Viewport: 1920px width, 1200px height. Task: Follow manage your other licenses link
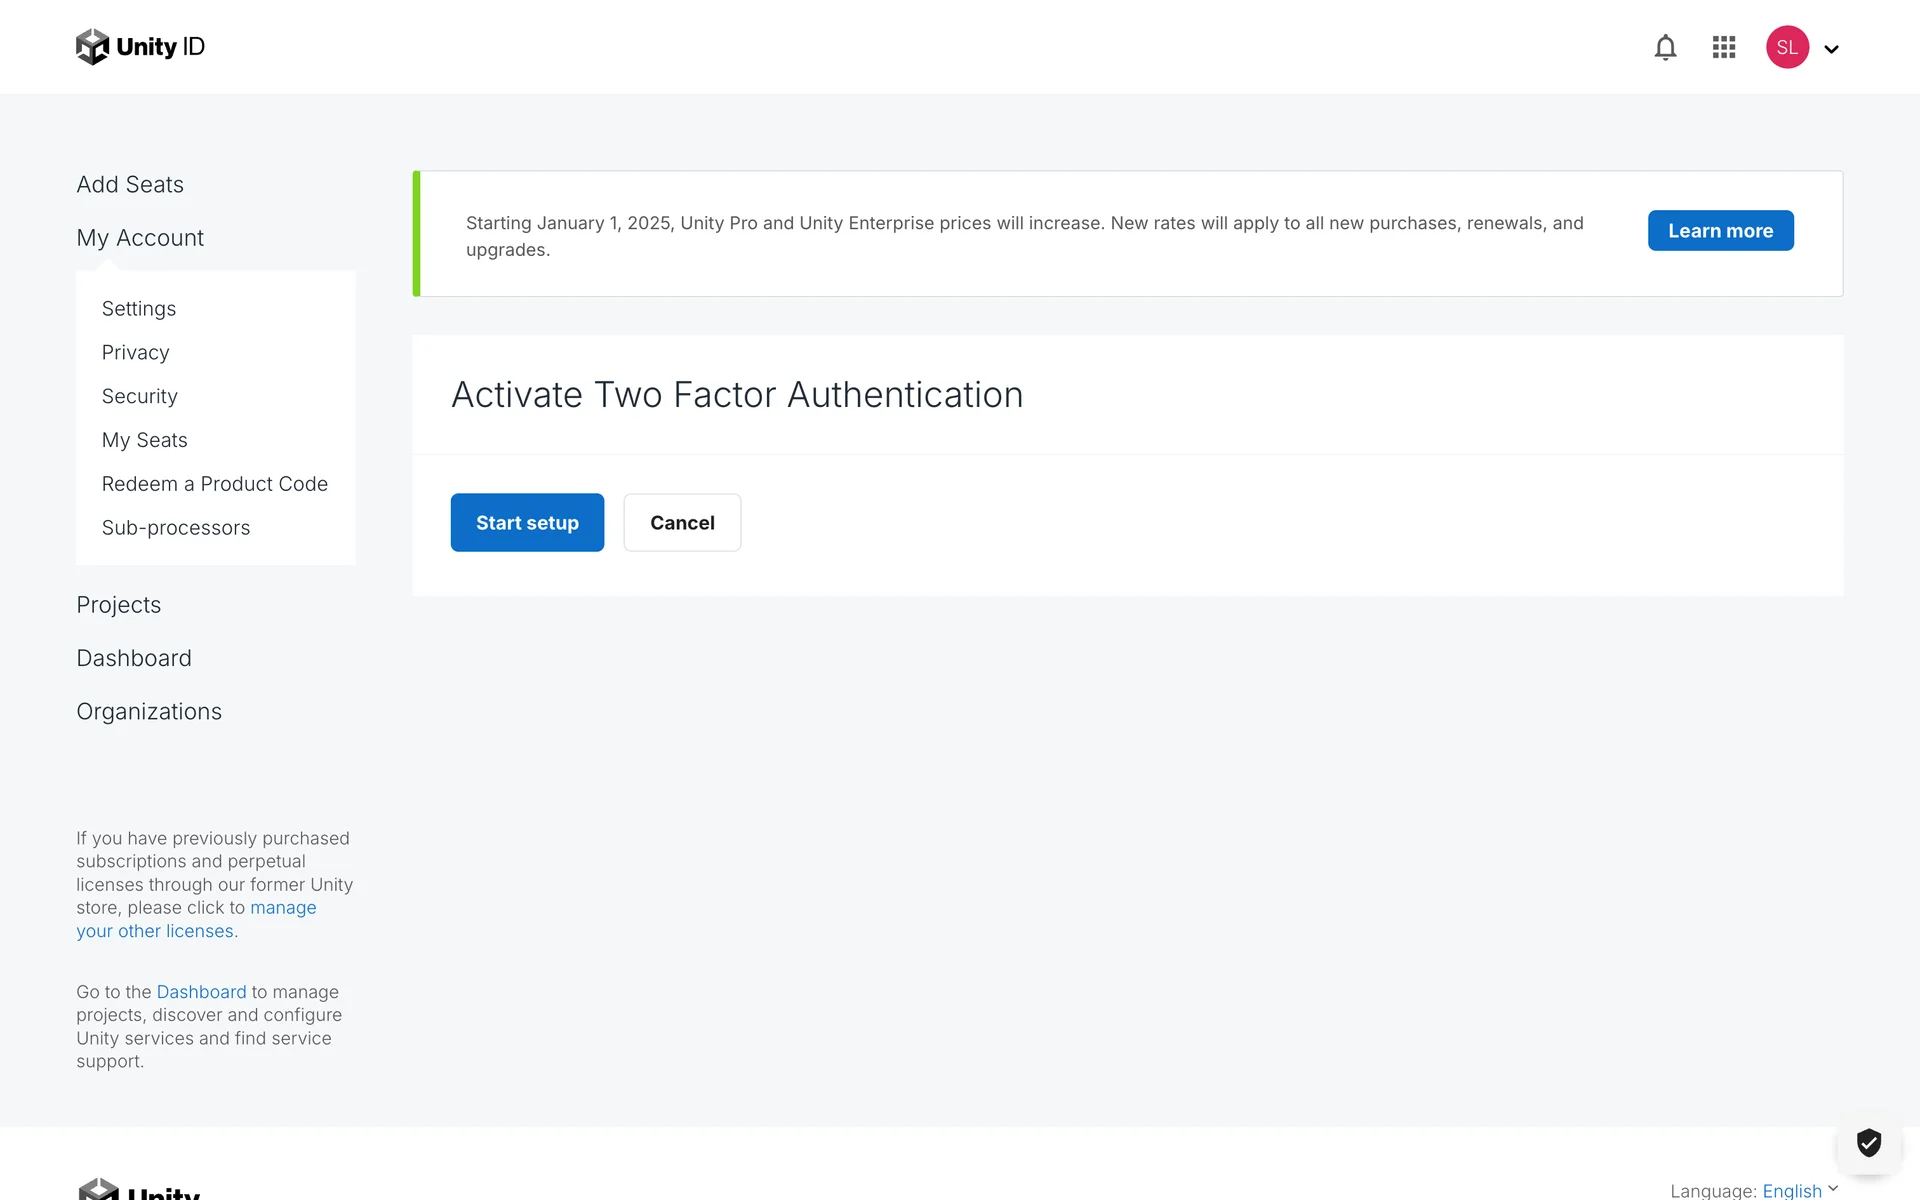tap(282, 908)
